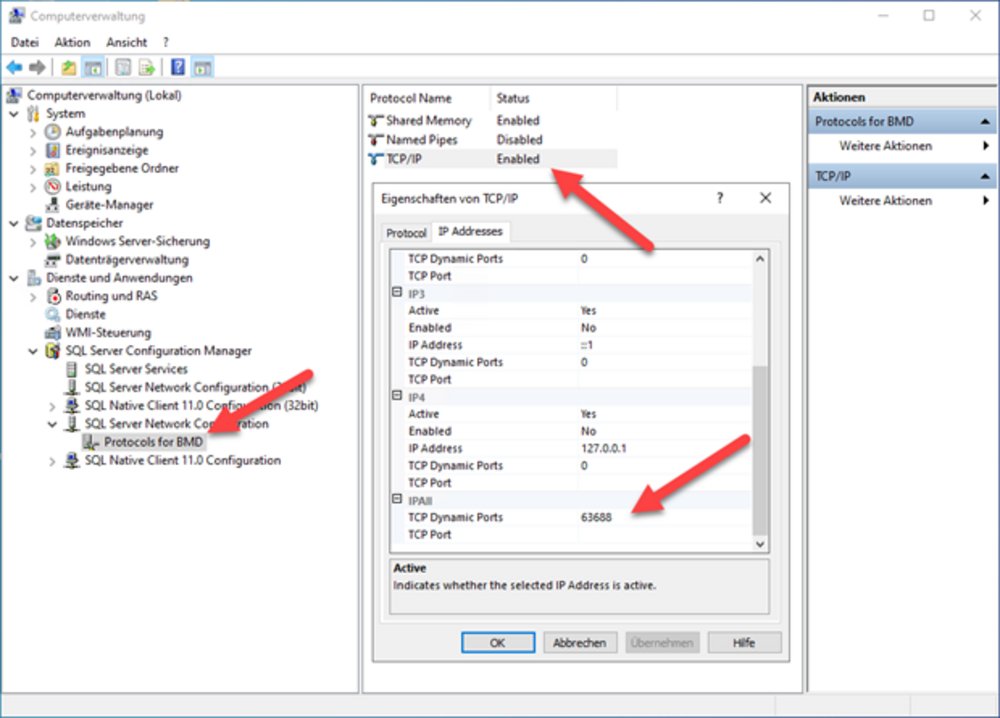The image size is (1000, 718).
Task: Collapse the IPAll section
Action: (397, 499)
